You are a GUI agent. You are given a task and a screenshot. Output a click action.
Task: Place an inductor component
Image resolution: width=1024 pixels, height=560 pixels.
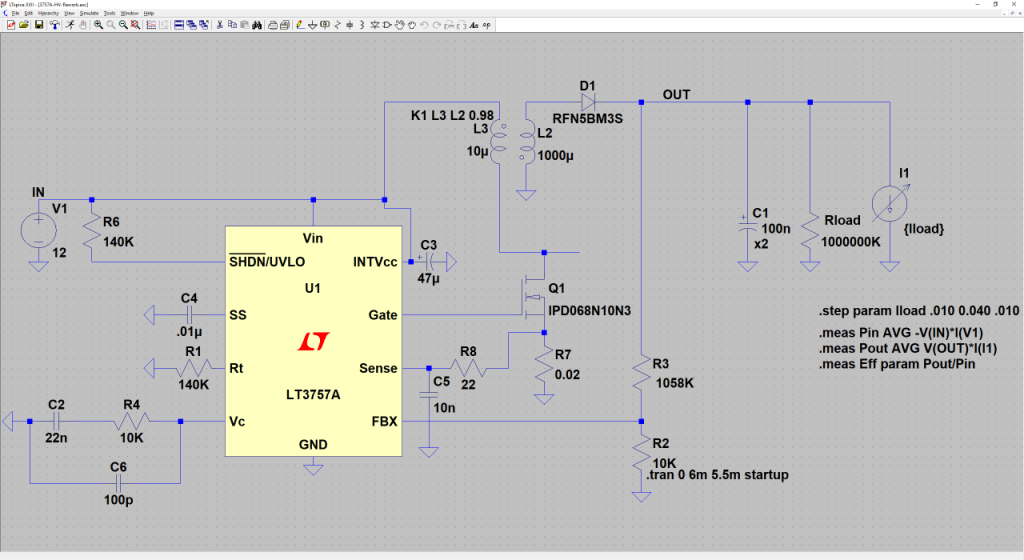[x=362, y=25]
